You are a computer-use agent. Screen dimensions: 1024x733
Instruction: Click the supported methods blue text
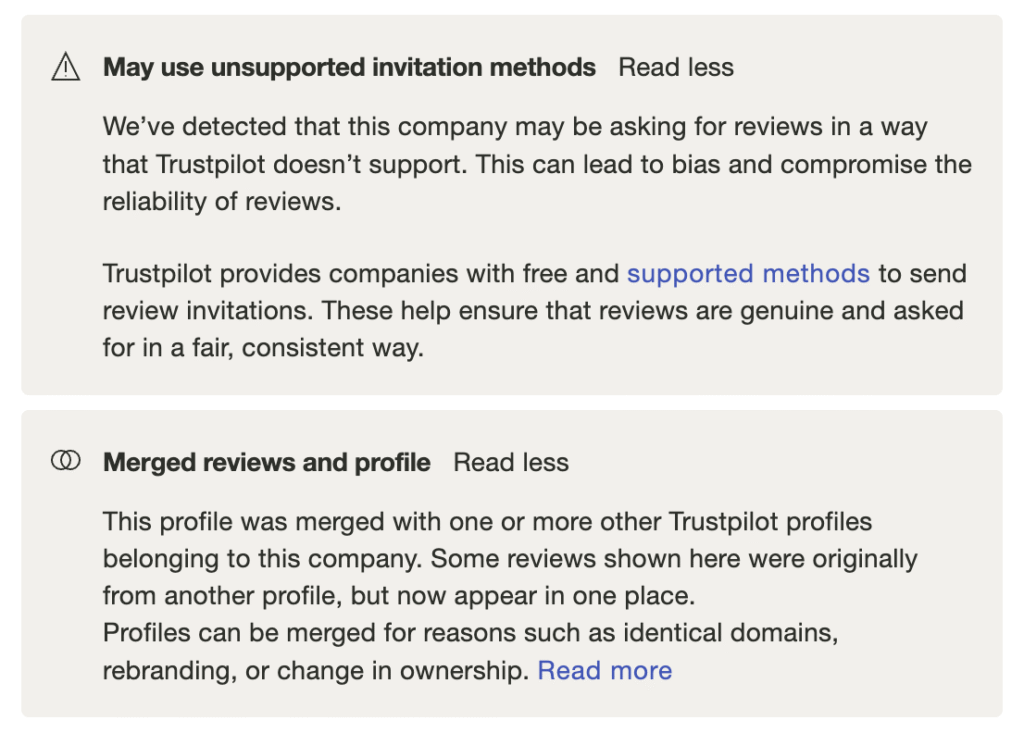pos(748,274)
